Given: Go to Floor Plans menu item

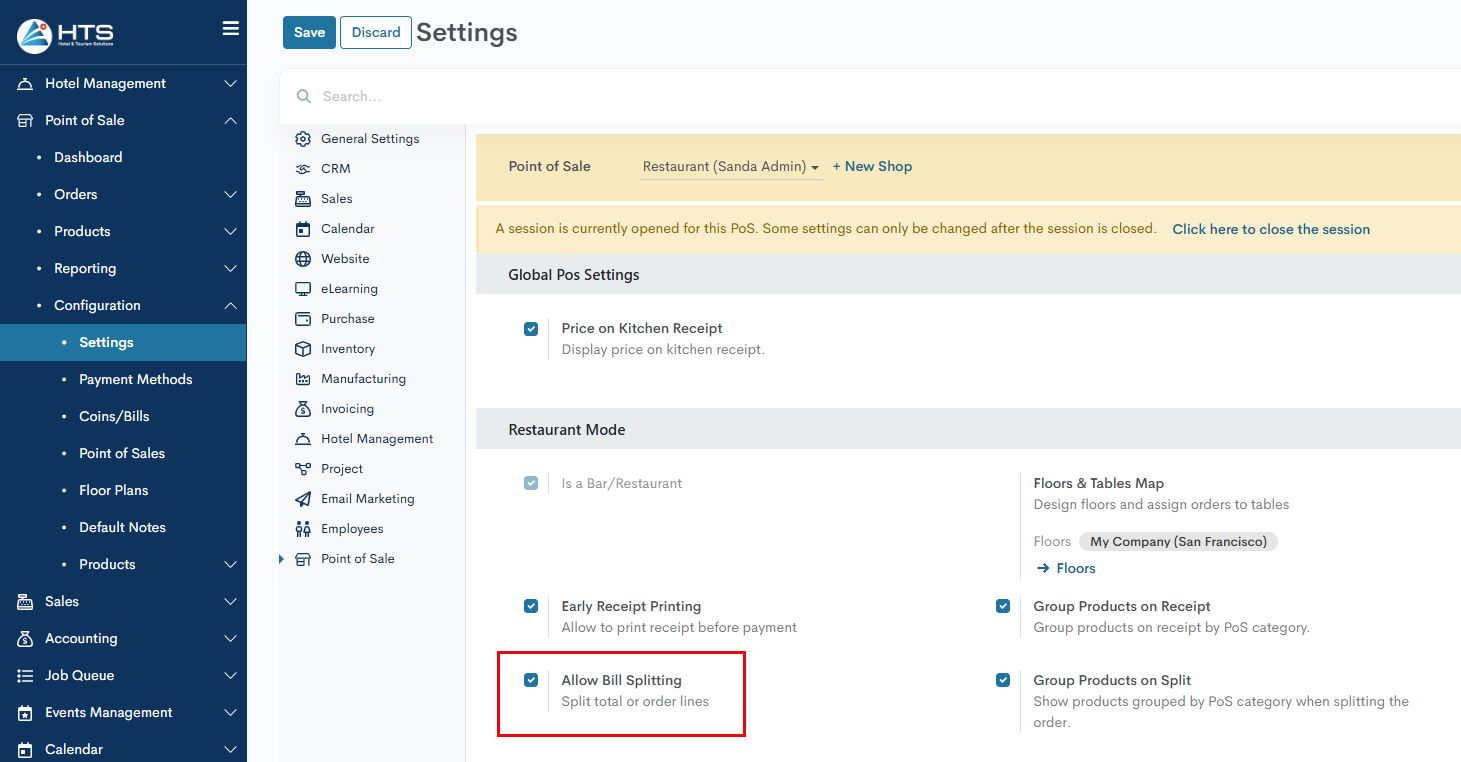Looking at the screenshot, I should [x=114, y=490].
